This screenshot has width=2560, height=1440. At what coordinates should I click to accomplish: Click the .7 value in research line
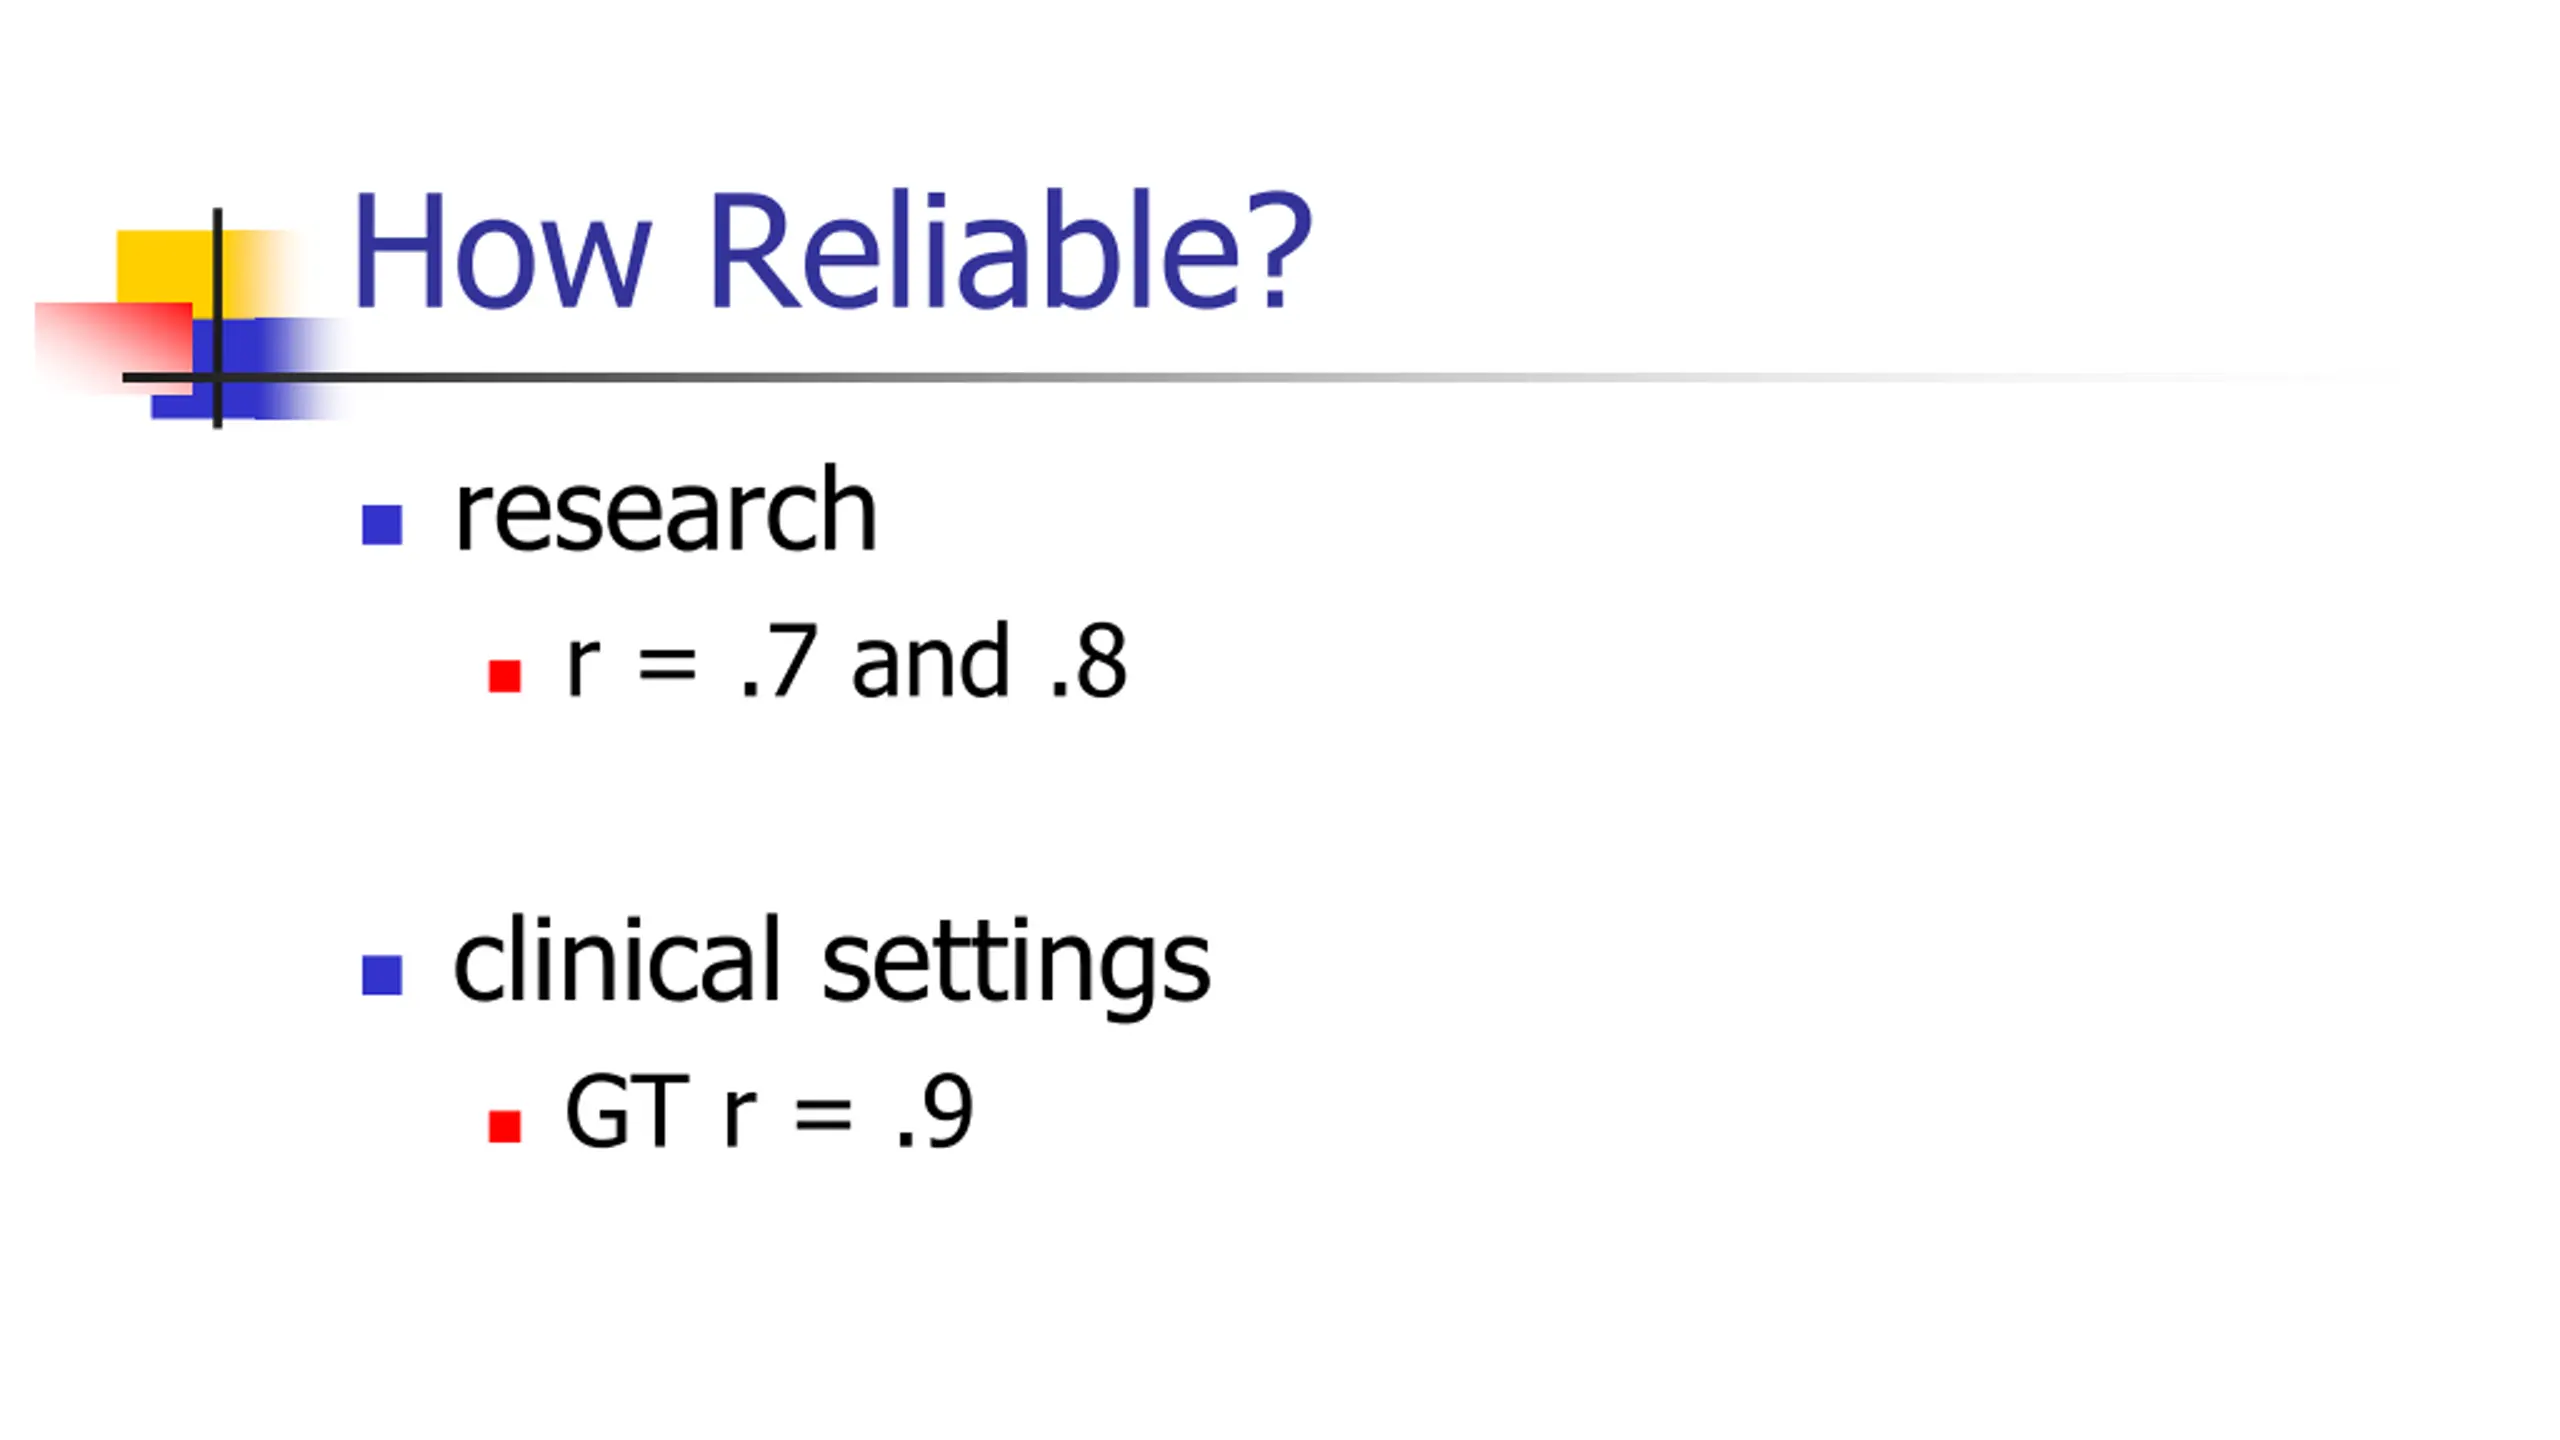coord(778,660)
